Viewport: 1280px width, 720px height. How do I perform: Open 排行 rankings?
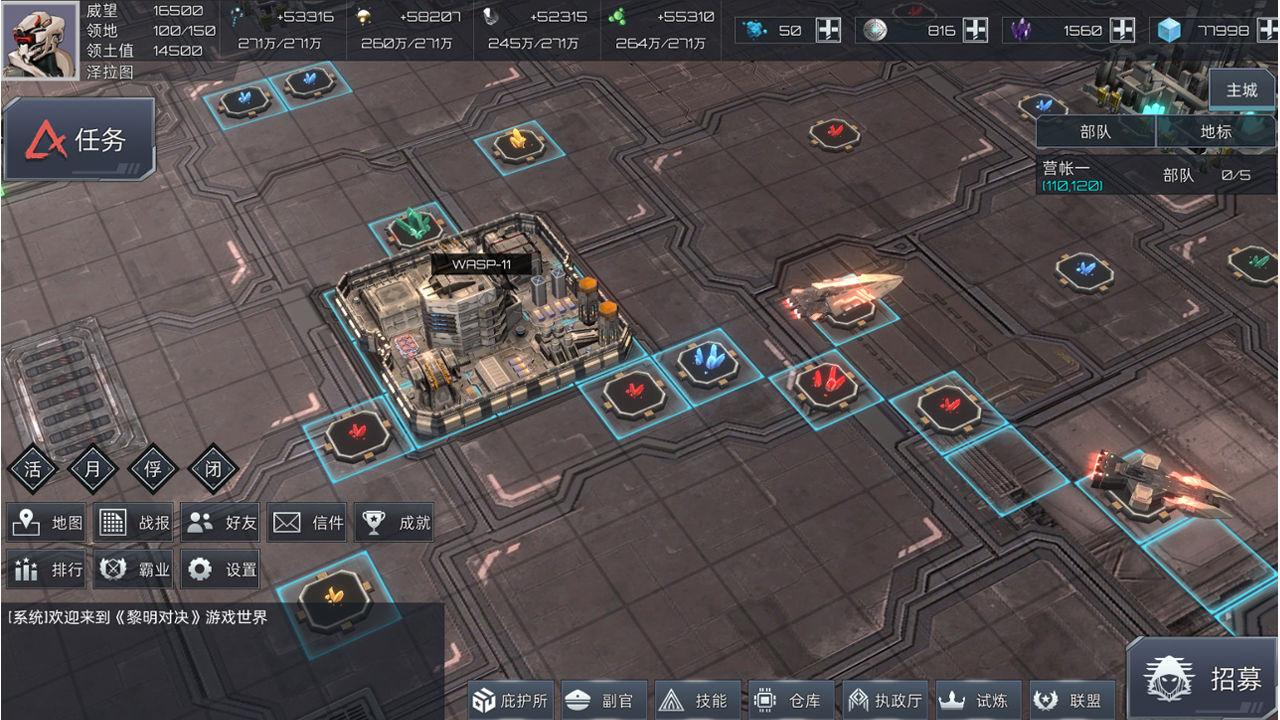point(47,570)
